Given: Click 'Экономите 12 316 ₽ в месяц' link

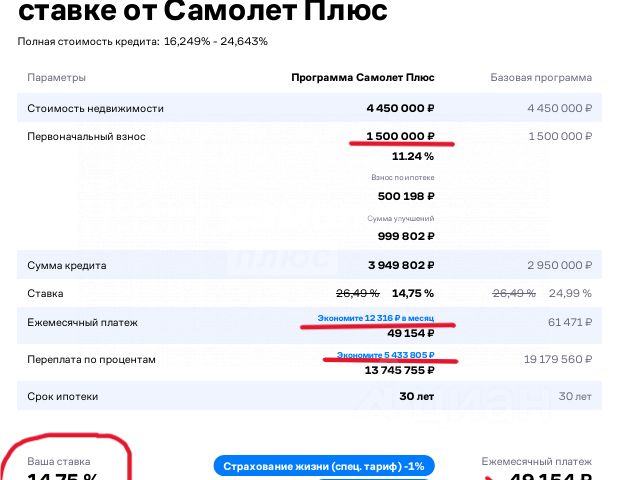Looking at the screenshot, I should [375, 318].
